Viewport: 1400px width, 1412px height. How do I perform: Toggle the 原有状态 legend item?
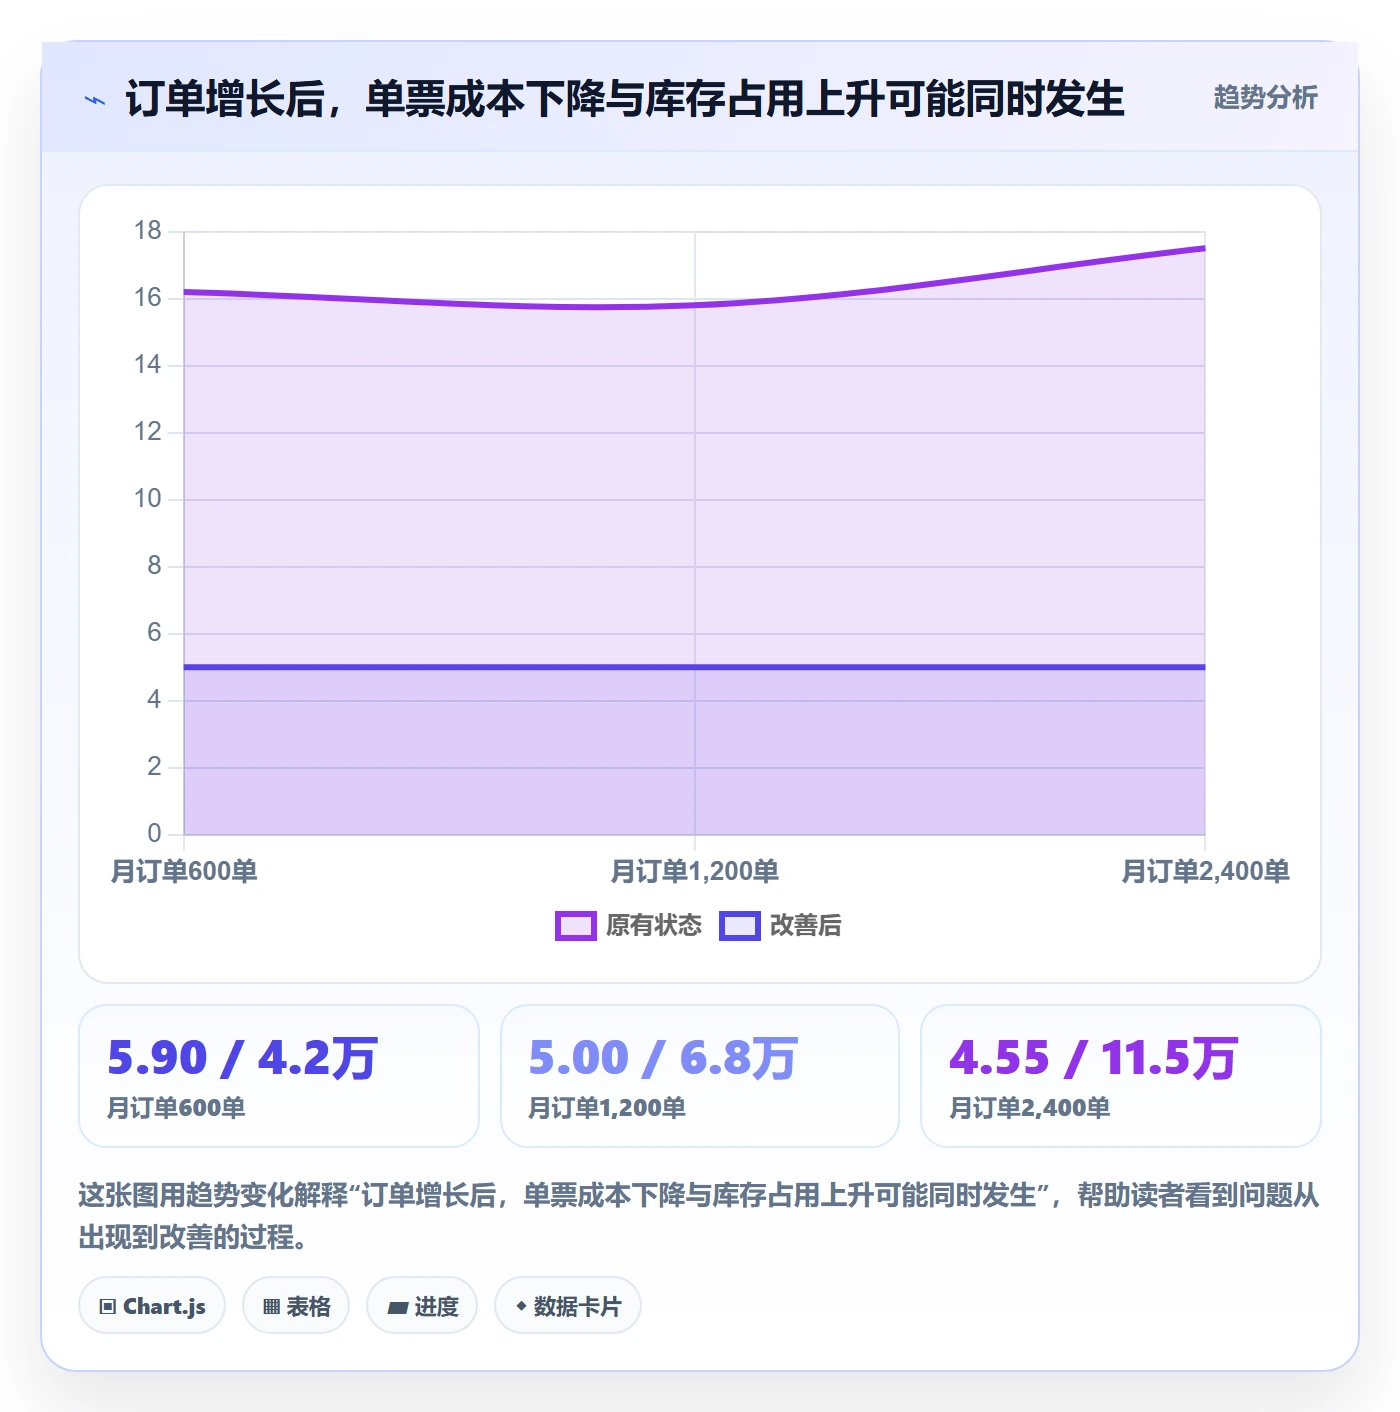(629, 925)
